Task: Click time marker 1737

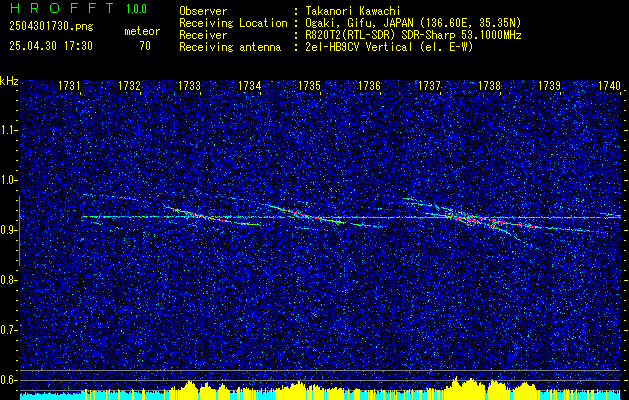Action: click(429, 85)
